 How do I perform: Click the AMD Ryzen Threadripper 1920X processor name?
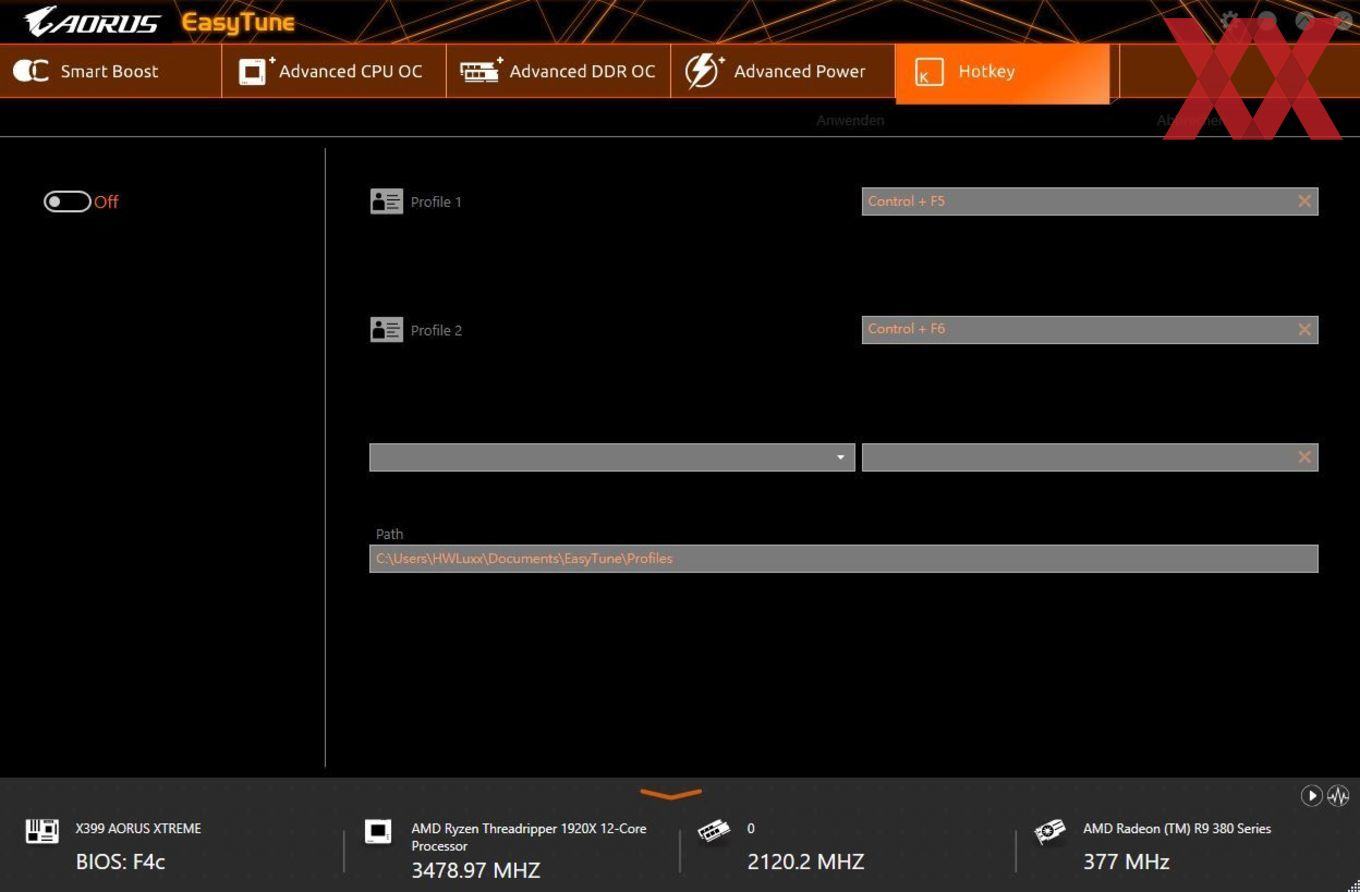529,837
